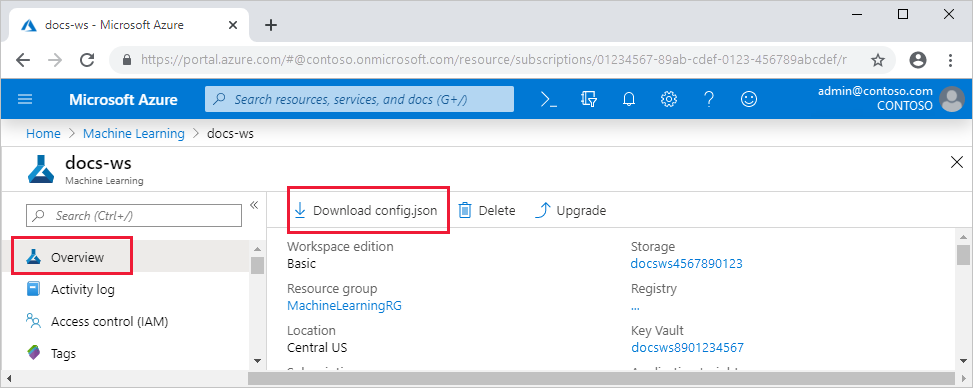The width and height of the screenshot is (973, 388).
Task: Open a new browser tab
Action: [271, 25]
